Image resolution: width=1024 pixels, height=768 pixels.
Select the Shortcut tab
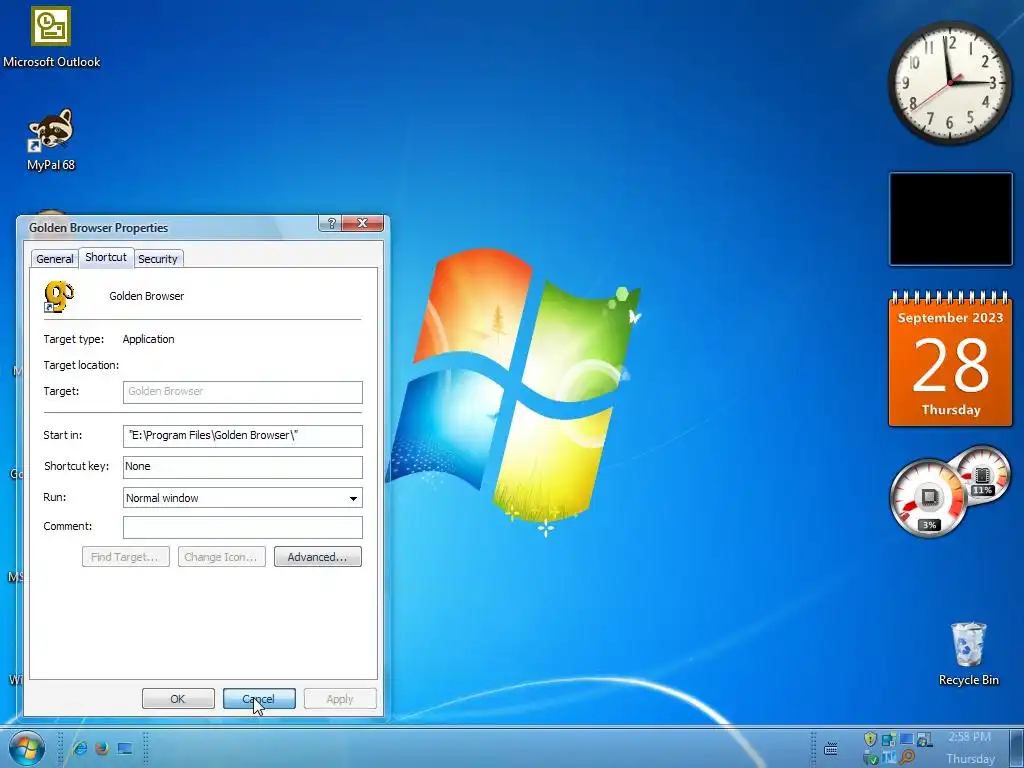coord(106,257)
